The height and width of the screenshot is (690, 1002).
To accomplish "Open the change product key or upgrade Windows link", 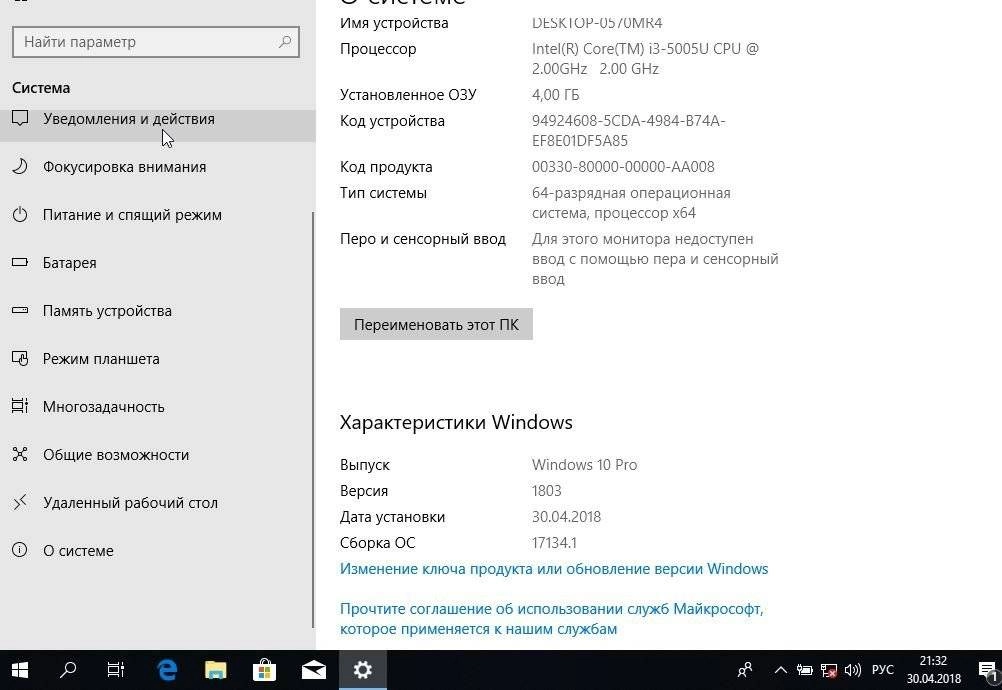I will (554, 569).
